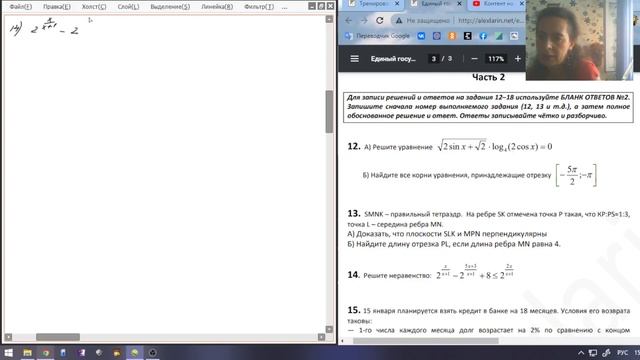Open the Windows Start menu

pyautogui.click(x=8, y=353)
